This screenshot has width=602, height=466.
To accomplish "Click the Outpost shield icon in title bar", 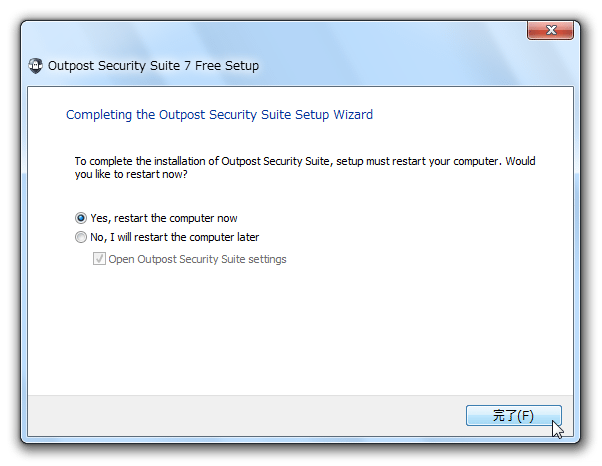I will pos(36,66).
